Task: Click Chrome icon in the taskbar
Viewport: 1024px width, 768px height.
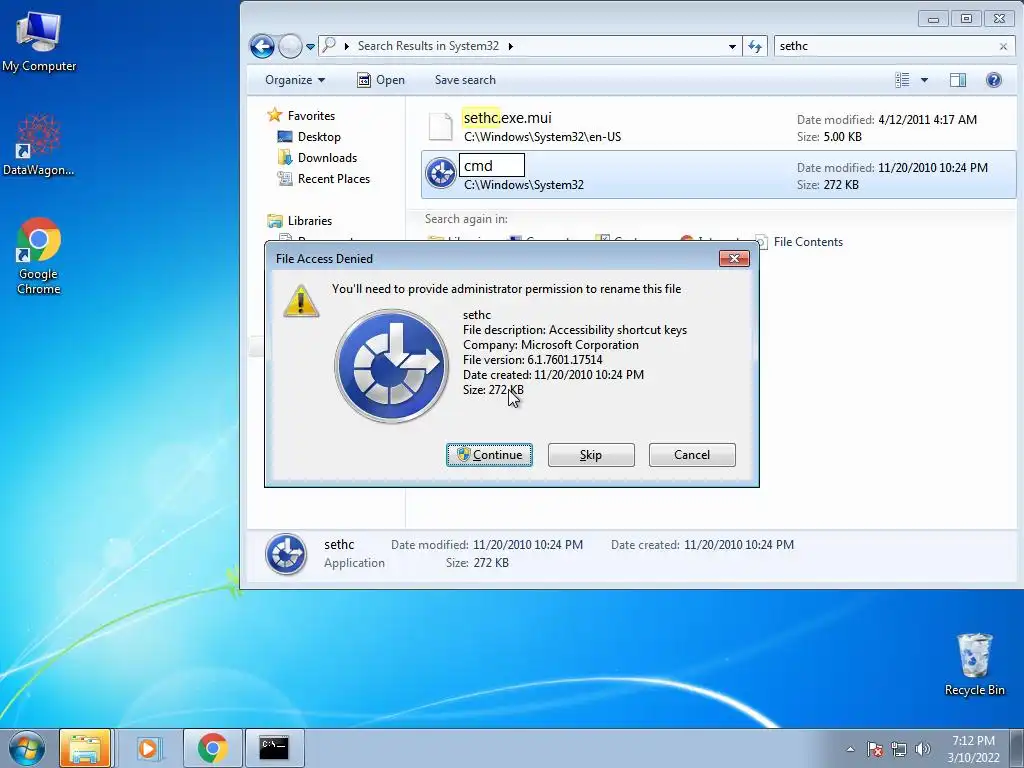Action: click(212, 748)
